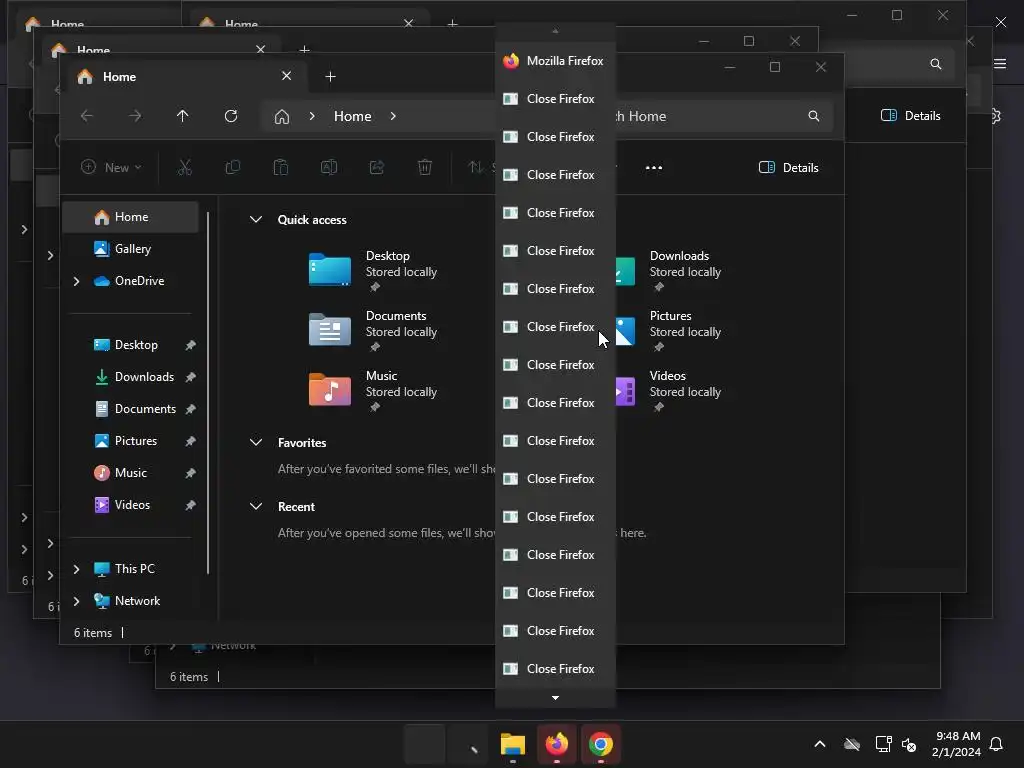The image size is (1024, 768).
Task: Click search magnifier in Search Home box
Action: (x=814, y=116)
